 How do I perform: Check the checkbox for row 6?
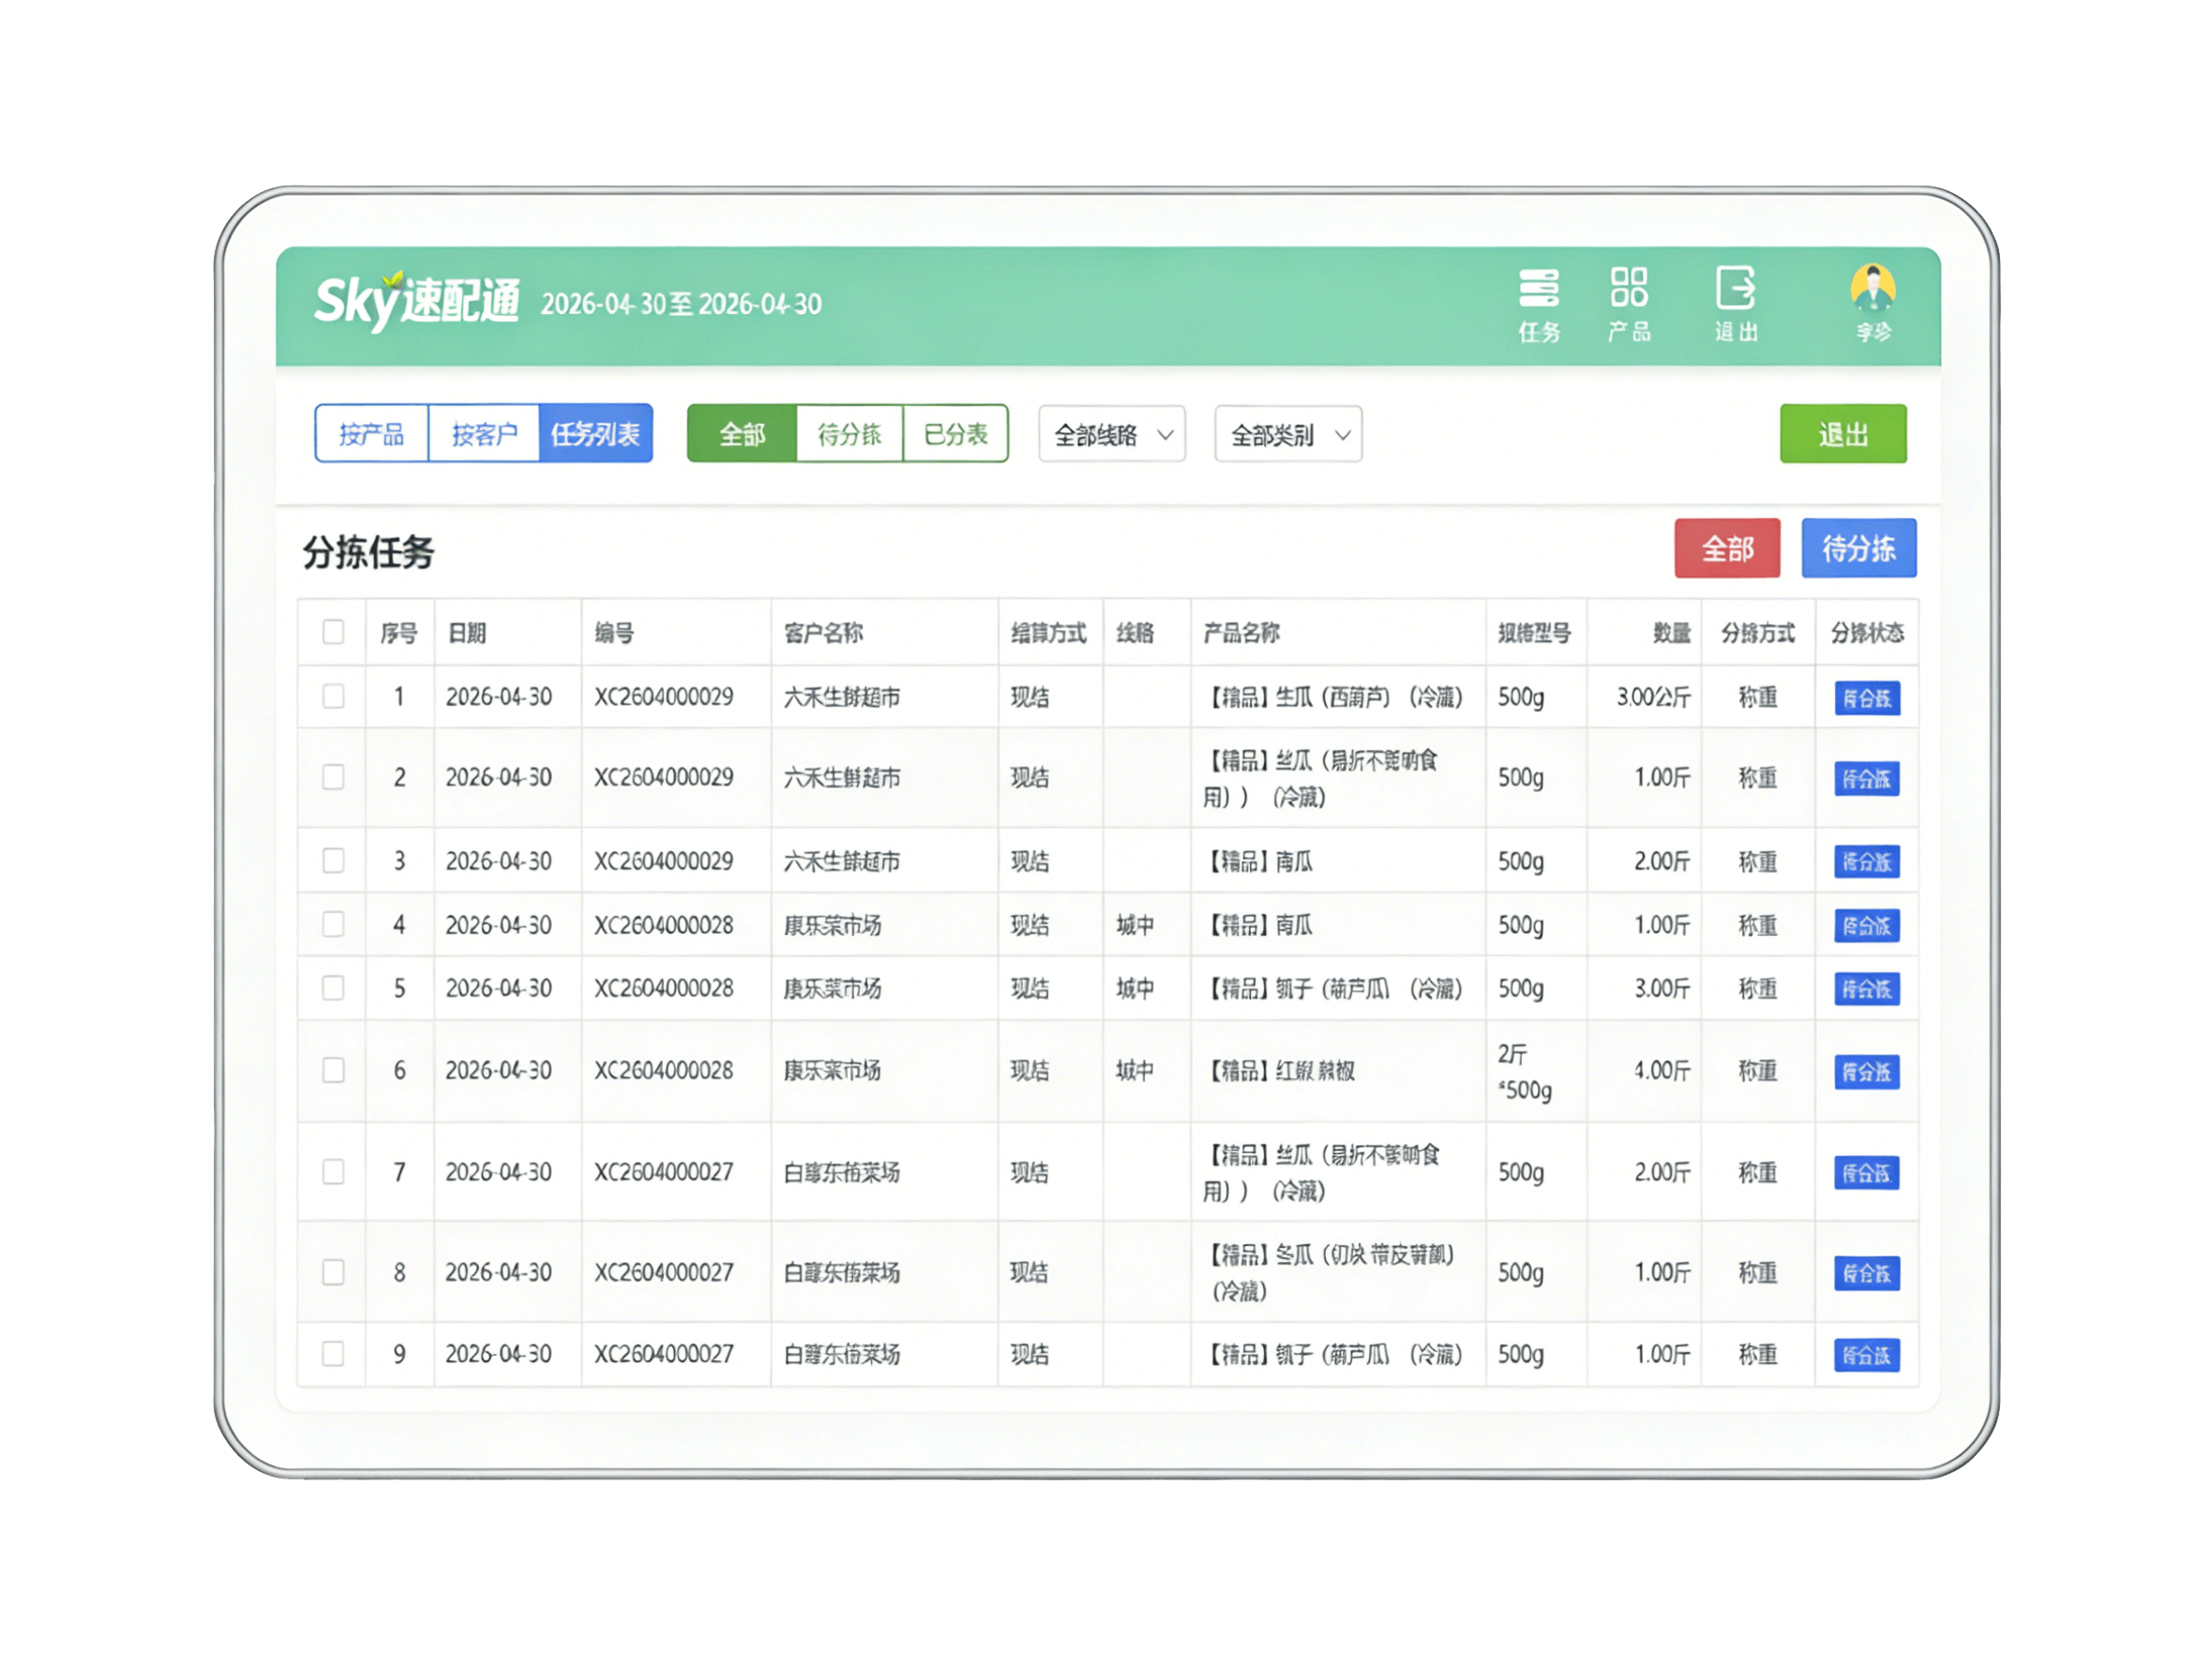coord(333,1070)
